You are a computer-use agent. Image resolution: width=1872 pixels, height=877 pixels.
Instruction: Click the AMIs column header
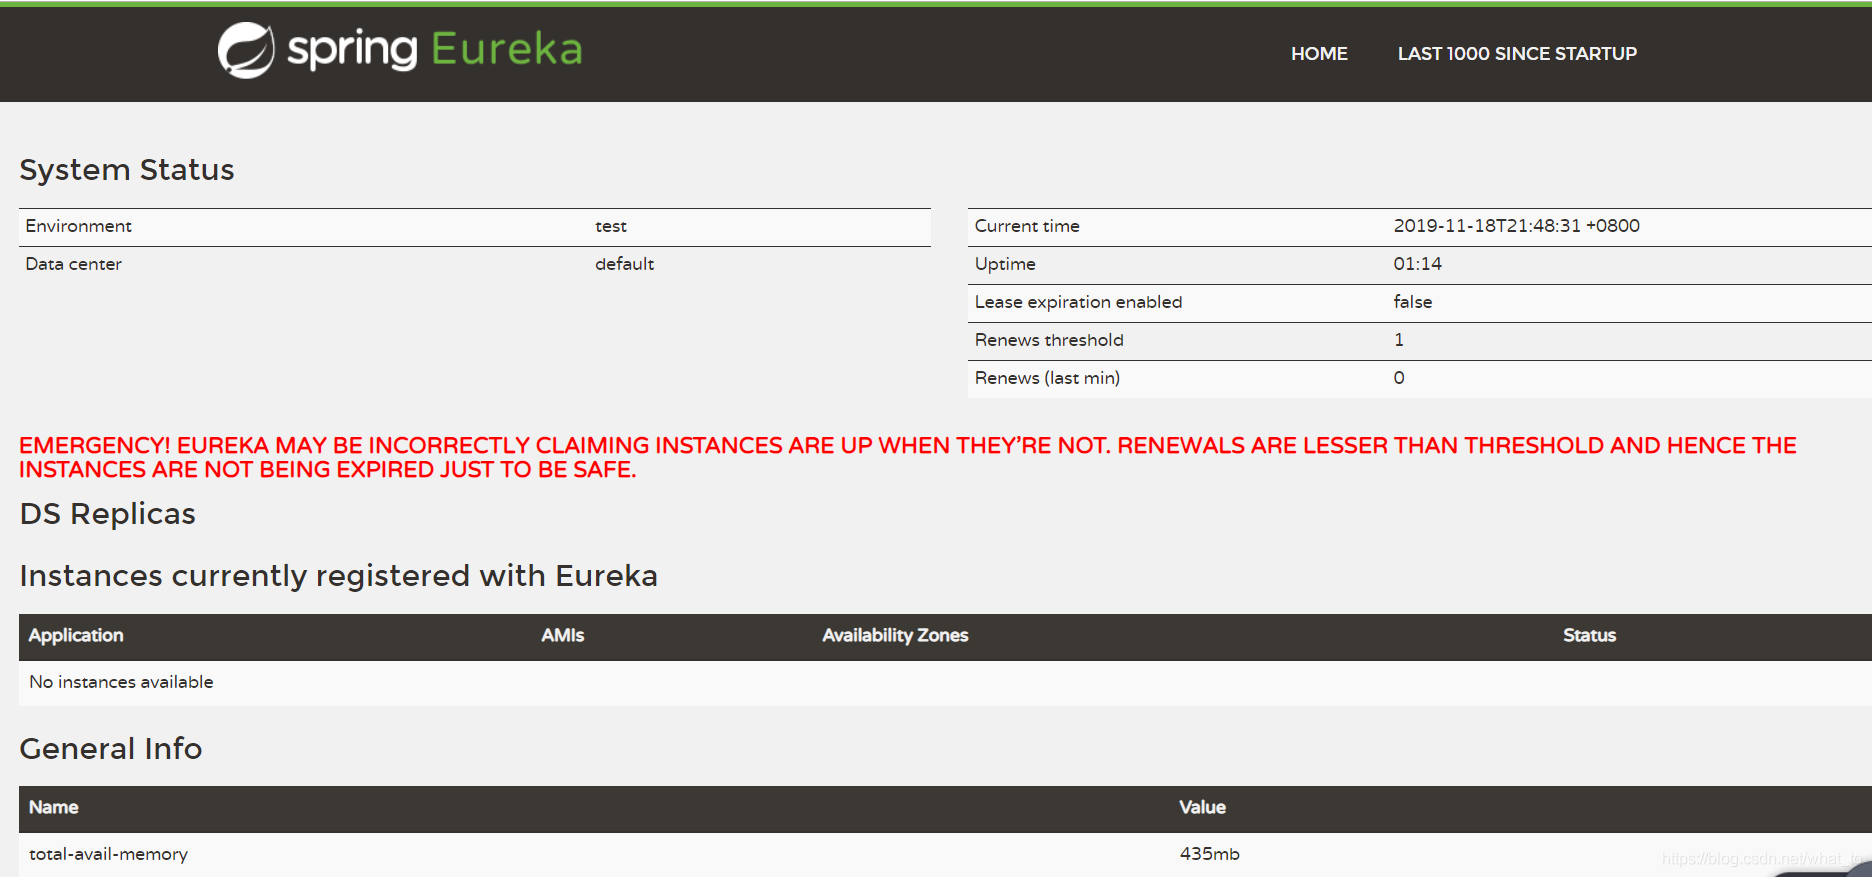563,636
